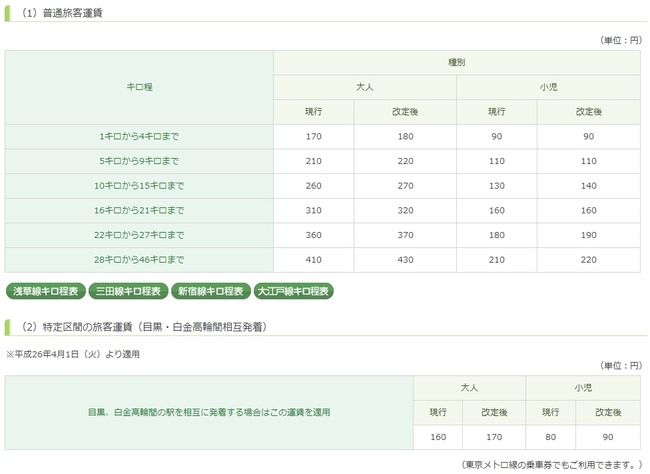Open the 浅草線キロ程表 button
This screenshot has height=474, width=650.
(46, 291)
